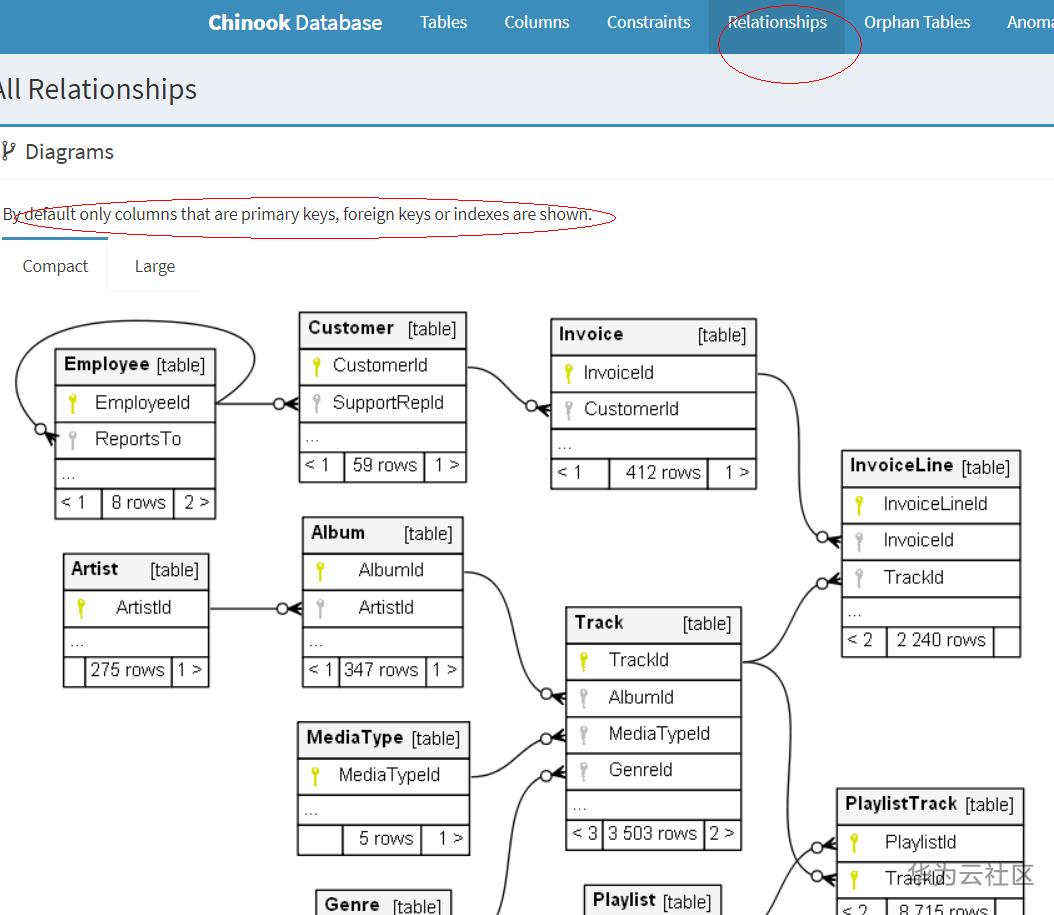This screenshot has height=915, width=1054.
Task: Click the ArtistId key icon in Artist table
Action: coord(81,608)
